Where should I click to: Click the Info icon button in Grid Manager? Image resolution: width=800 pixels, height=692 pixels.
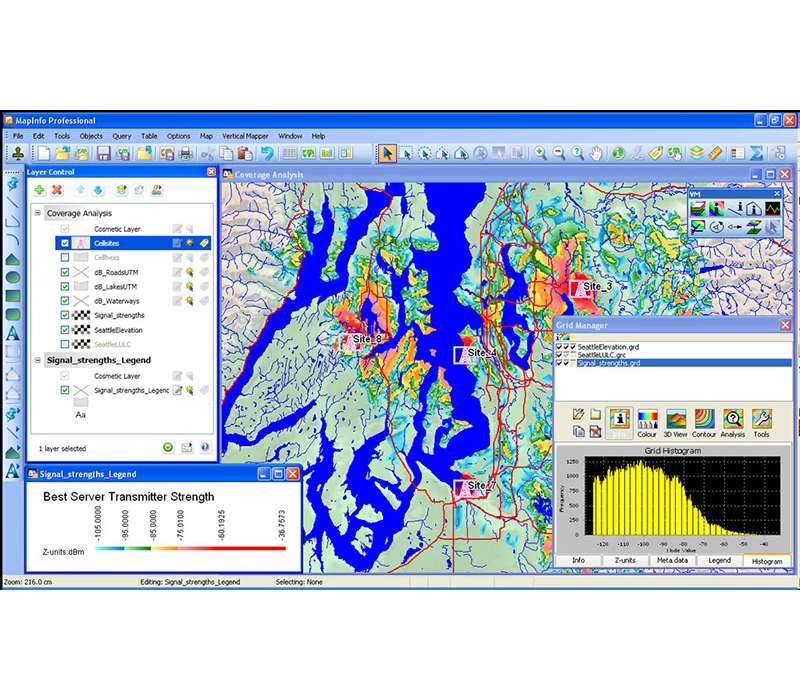coord(619,423)
